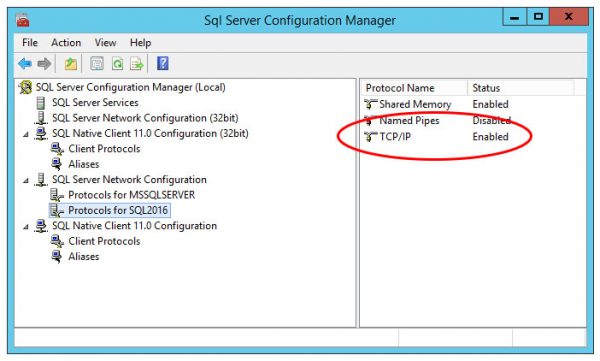Click the Disabled status of Named Pipes
The width and height of the screenshot is (600, 361).
point(491,121)
